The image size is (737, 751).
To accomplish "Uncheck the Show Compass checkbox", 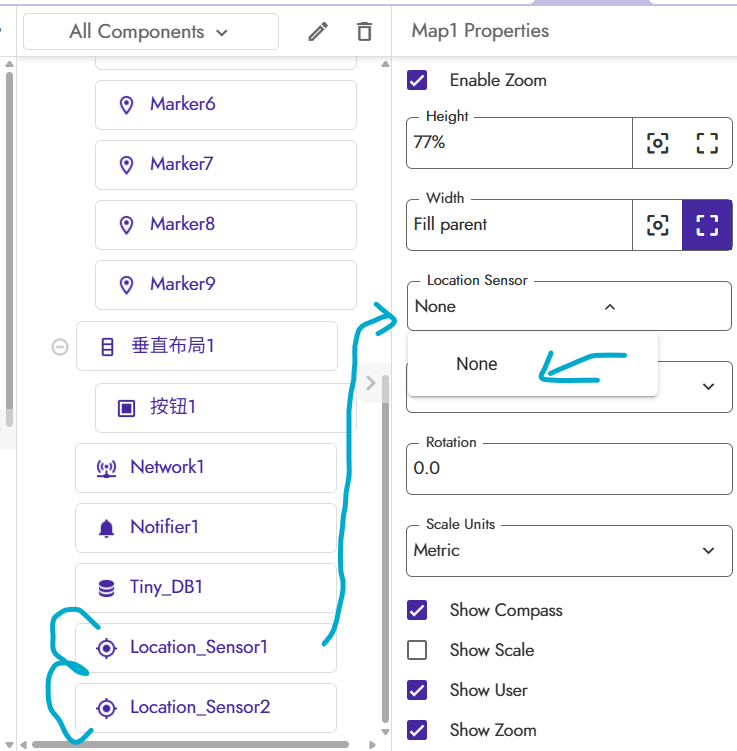I will [x=417, y=610].
